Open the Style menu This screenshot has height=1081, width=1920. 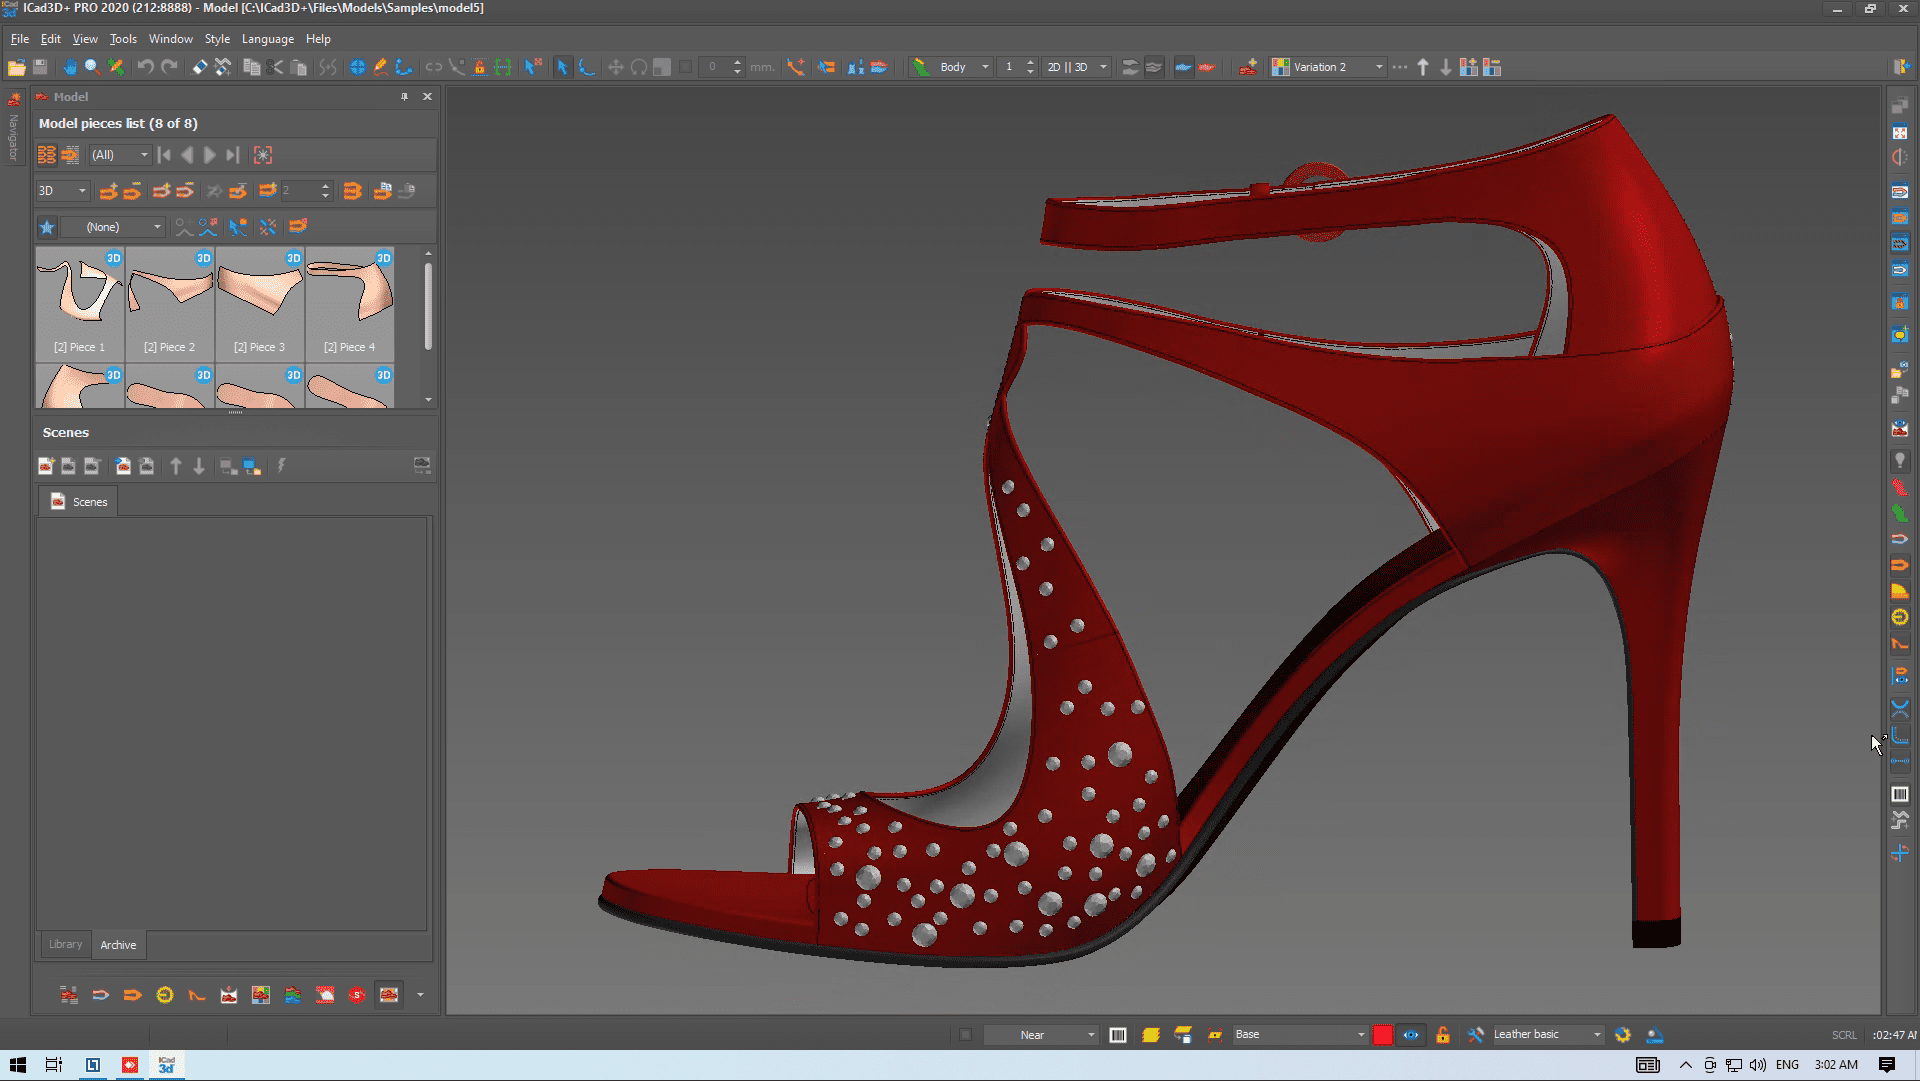[217, 39]
